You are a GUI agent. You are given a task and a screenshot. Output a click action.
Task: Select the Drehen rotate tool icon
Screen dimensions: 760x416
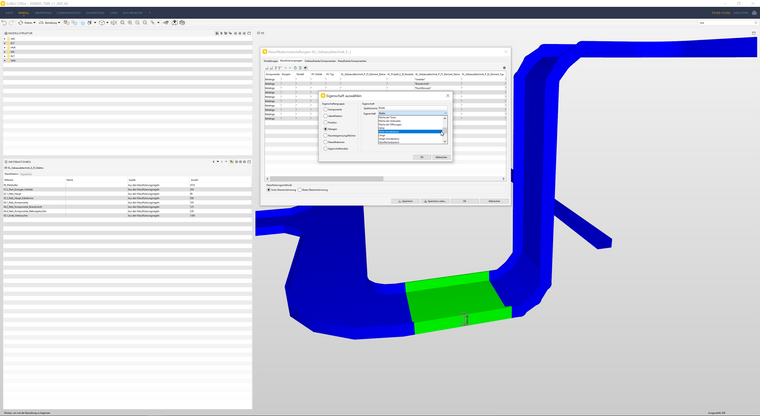[21, 23]
